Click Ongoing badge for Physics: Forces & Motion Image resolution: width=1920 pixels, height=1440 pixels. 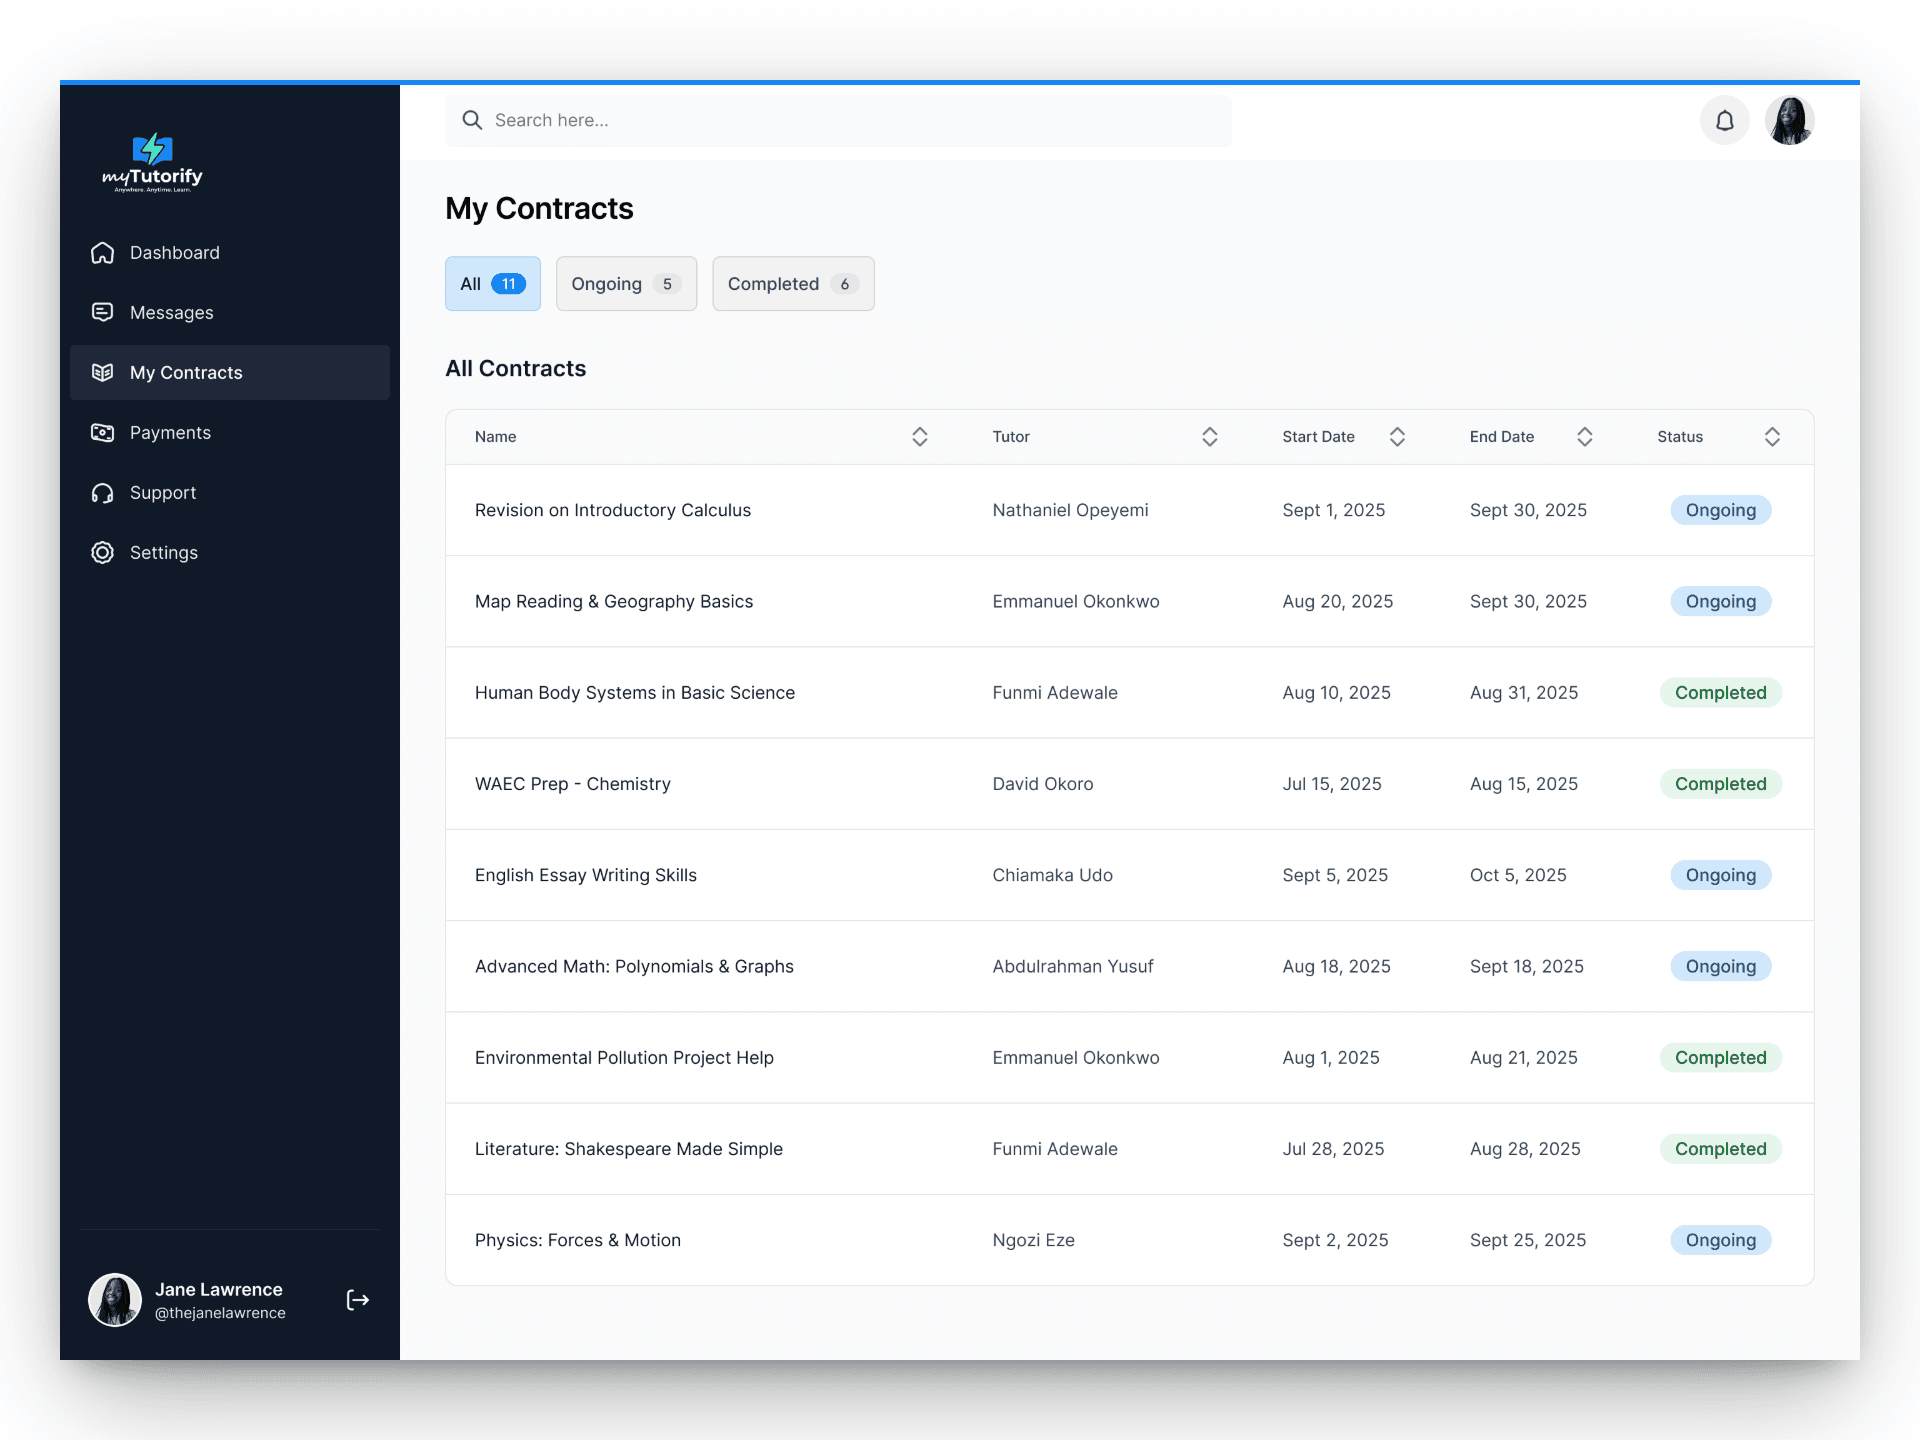click(1720, 1240)
